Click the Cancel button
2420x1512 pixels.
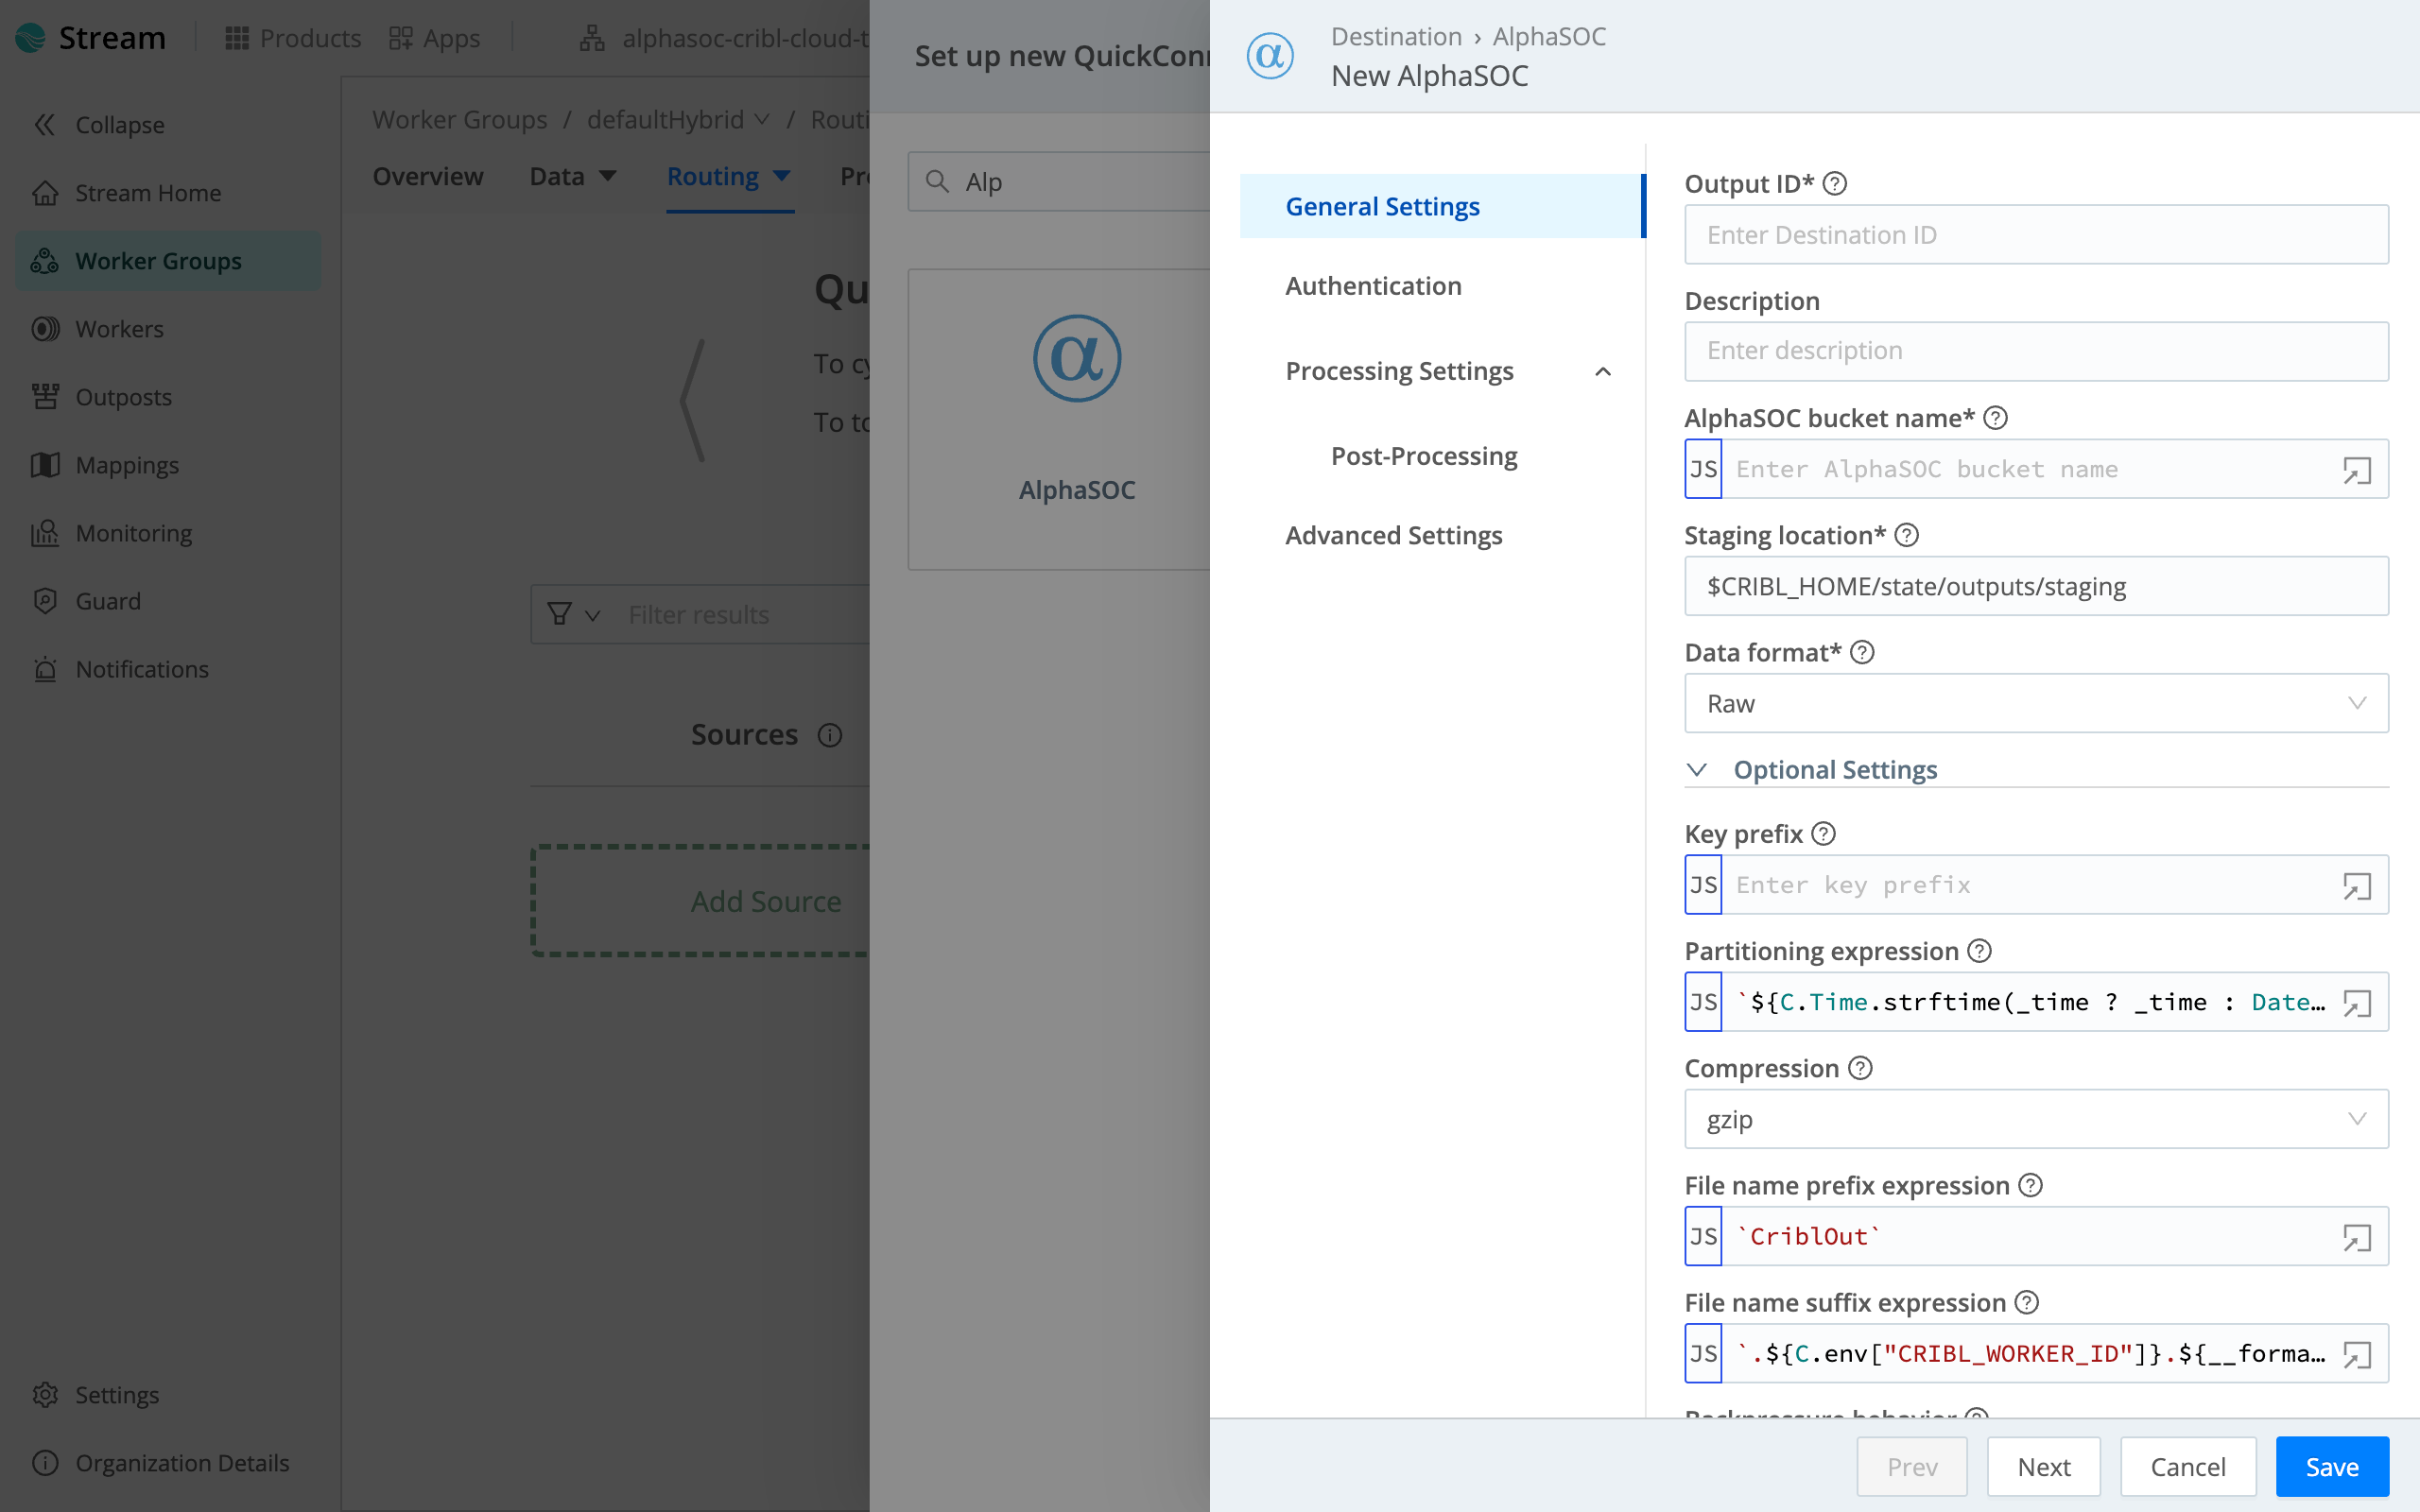click(2188, 1467)
